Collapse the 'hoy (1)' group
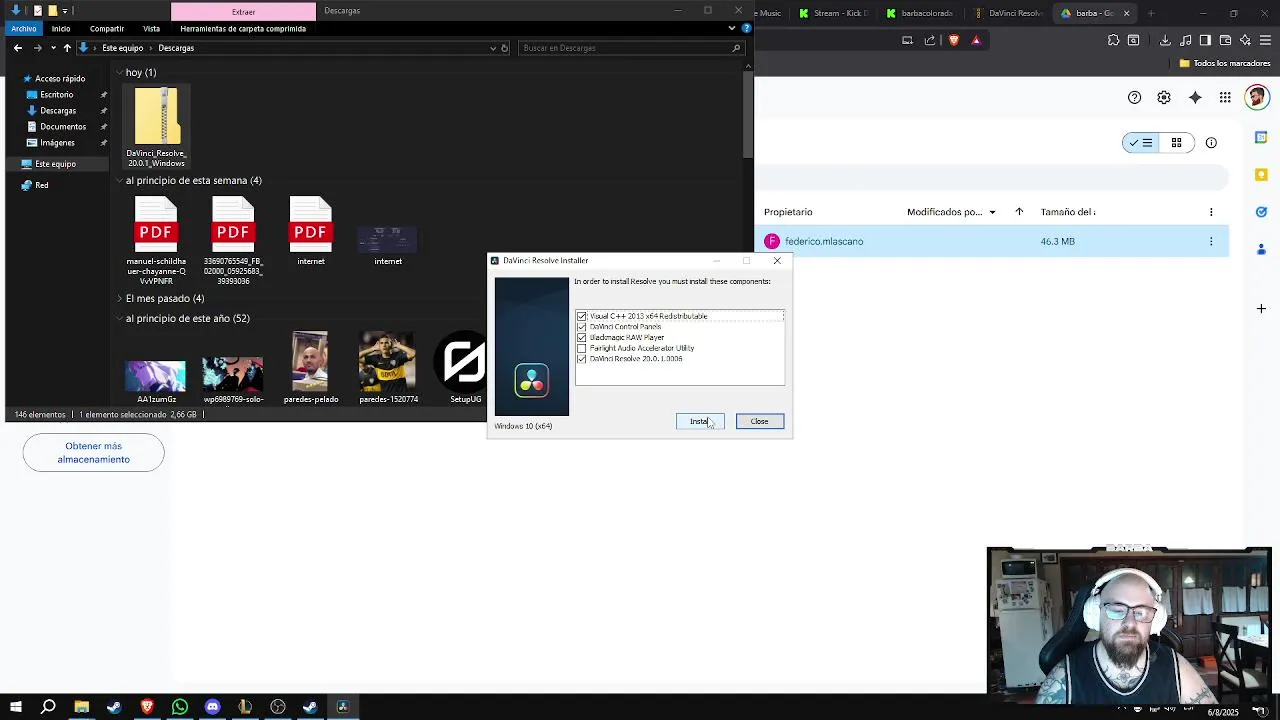 pos(119,72)
